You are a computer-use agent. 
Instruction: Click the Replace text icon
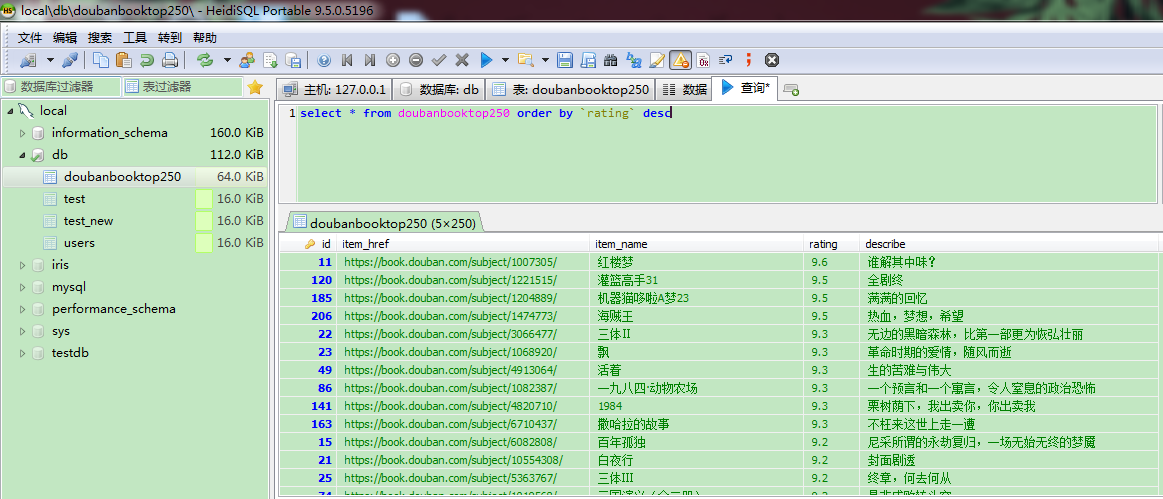(634, 60)
